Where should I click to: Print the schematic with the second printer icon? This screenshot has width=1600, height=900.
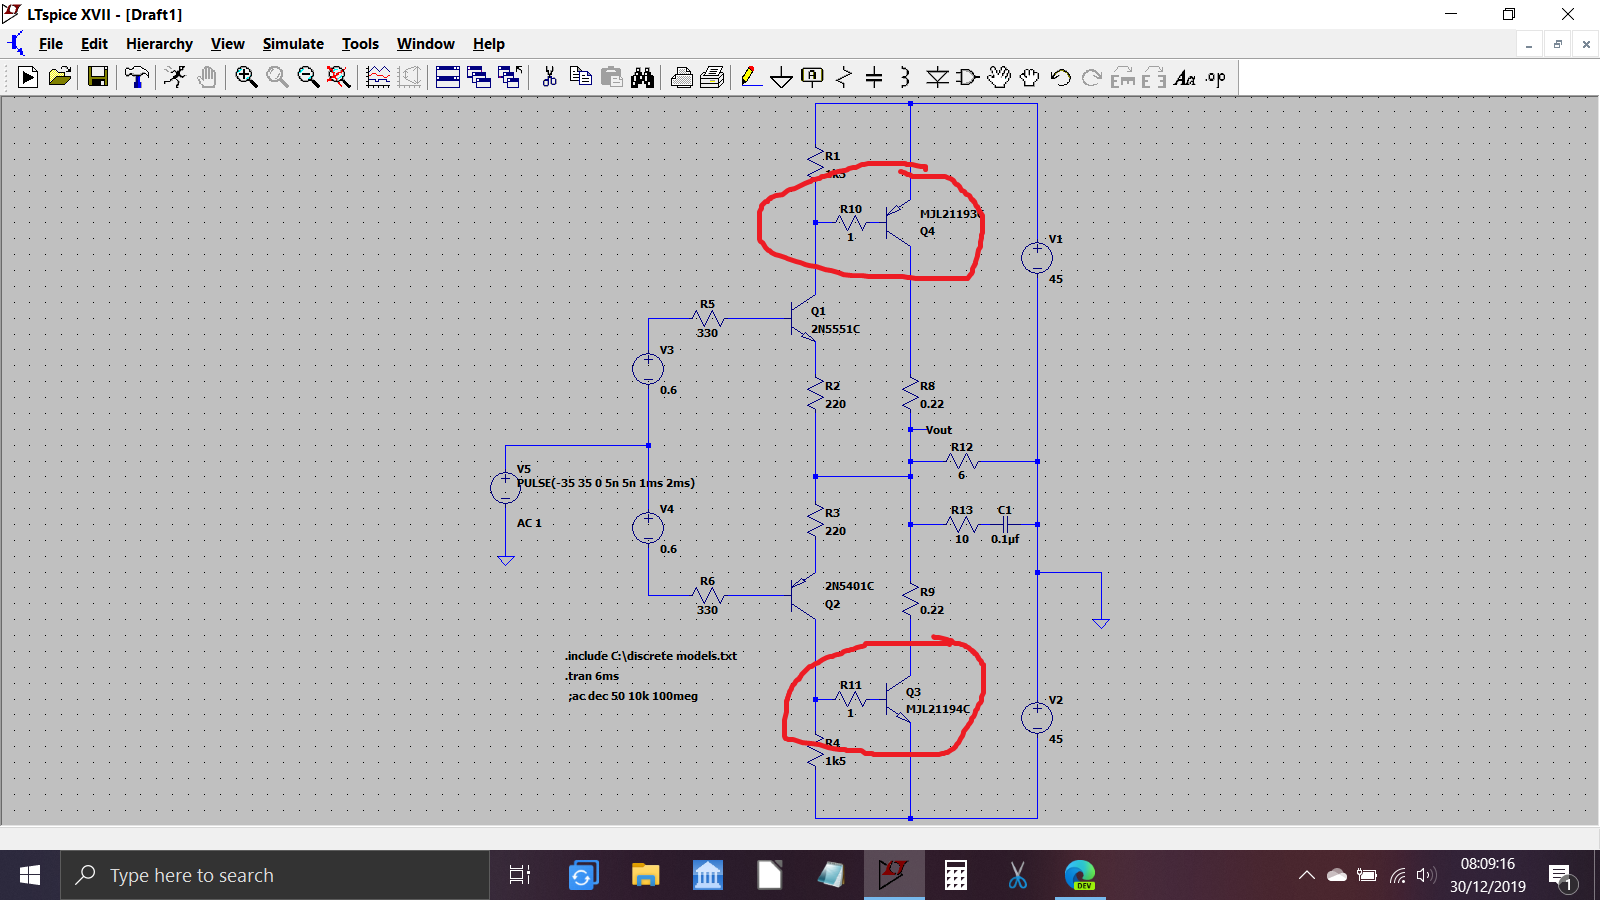coord(712,77)
